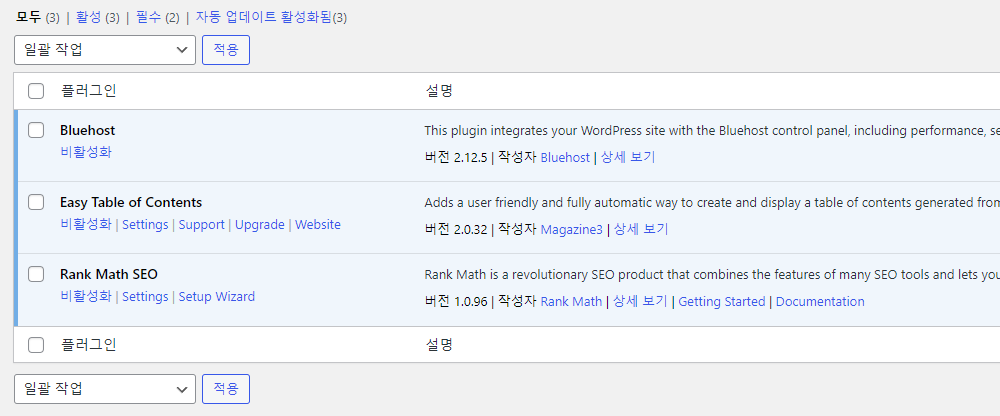Click the Bluehost plugin description text
This screenshot has width=1000, height=416.
[712, 131]
